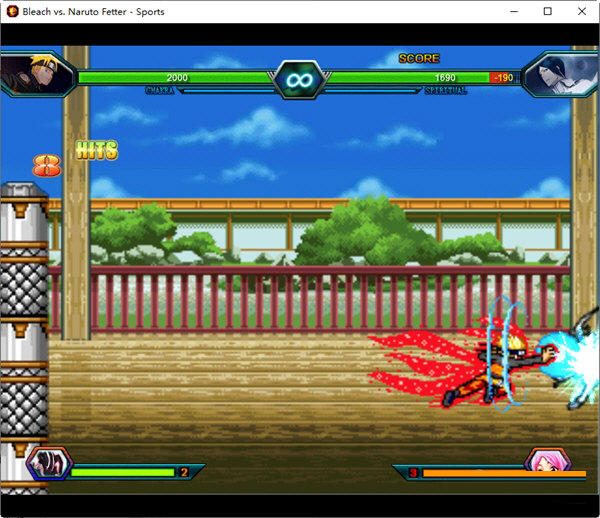
Task: Select the bottom-left assist character icon
Action: pyautogui.click(x=47, y=465)
